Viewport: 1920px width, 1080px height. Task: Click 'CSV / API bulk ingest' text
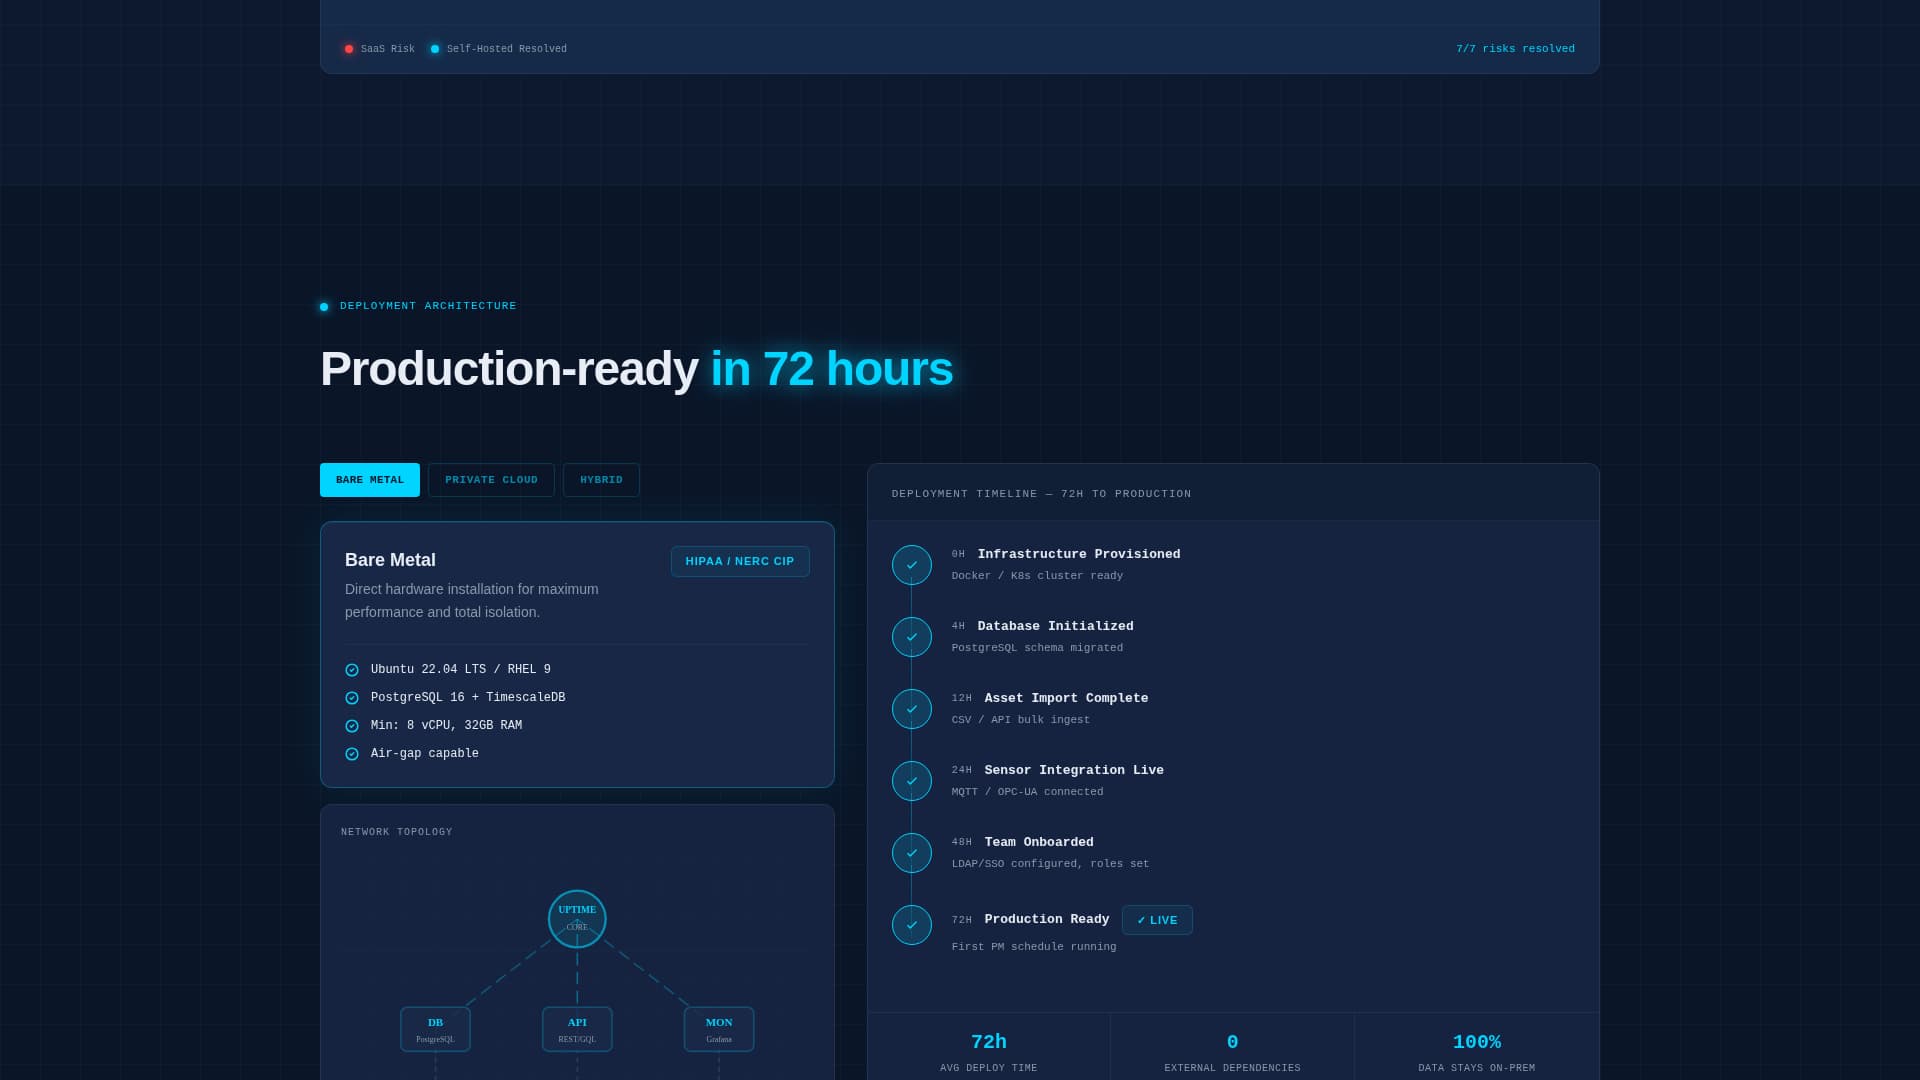[1021, 720]
